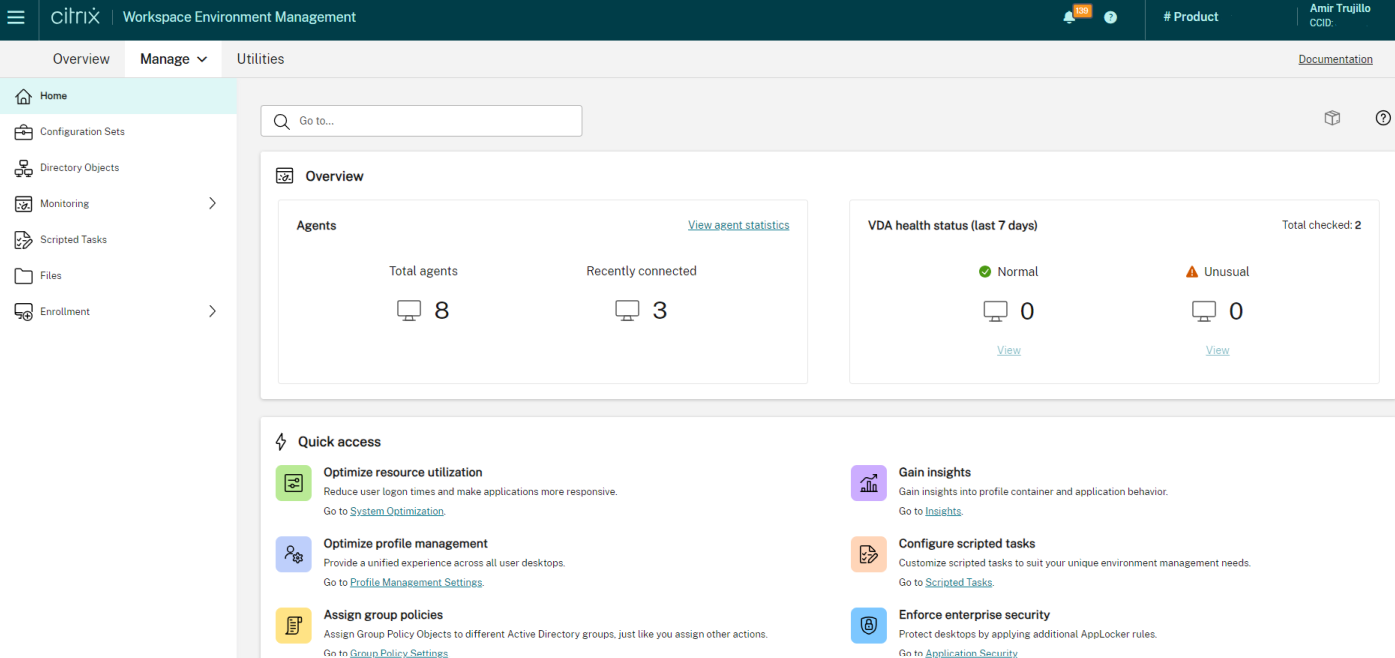Switch to the Utilities tab
Screen dimensions: 1395x658
tap(260, 59)
